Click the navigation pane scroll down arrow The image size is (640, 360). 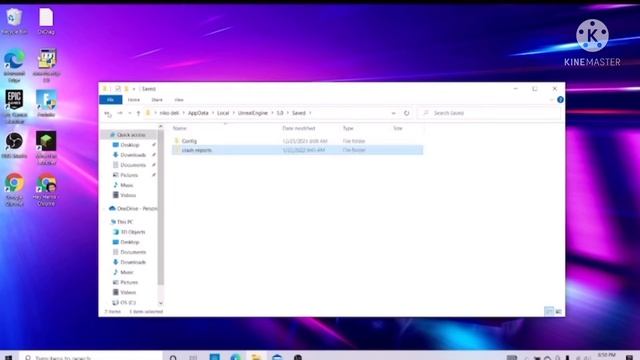click(160, 303)
